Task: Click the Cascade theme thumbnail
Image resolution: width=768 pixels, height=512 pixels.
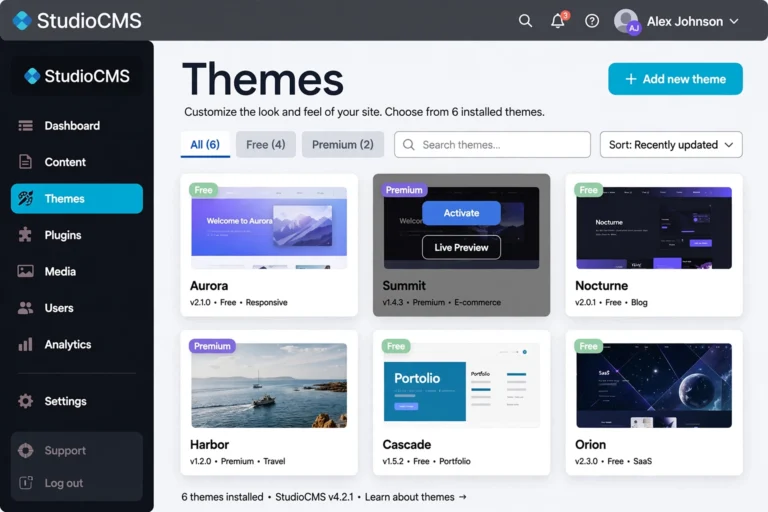Action: 461,386
